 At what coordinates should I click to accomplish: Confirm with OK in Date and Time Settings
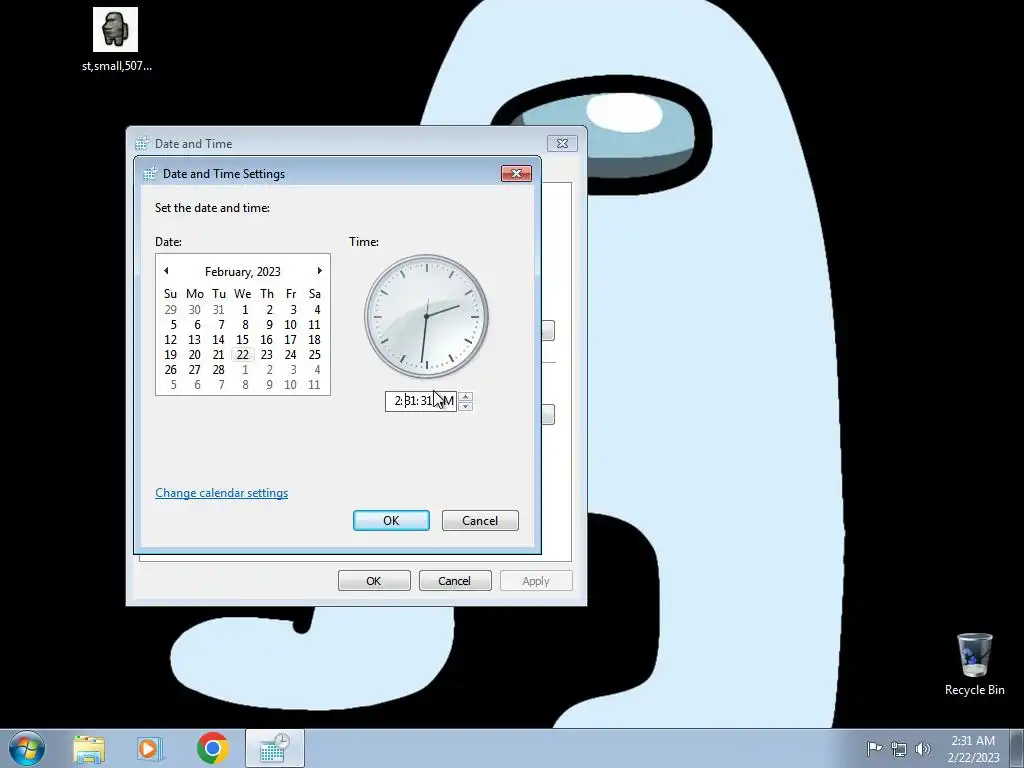[x=391, y=520]
